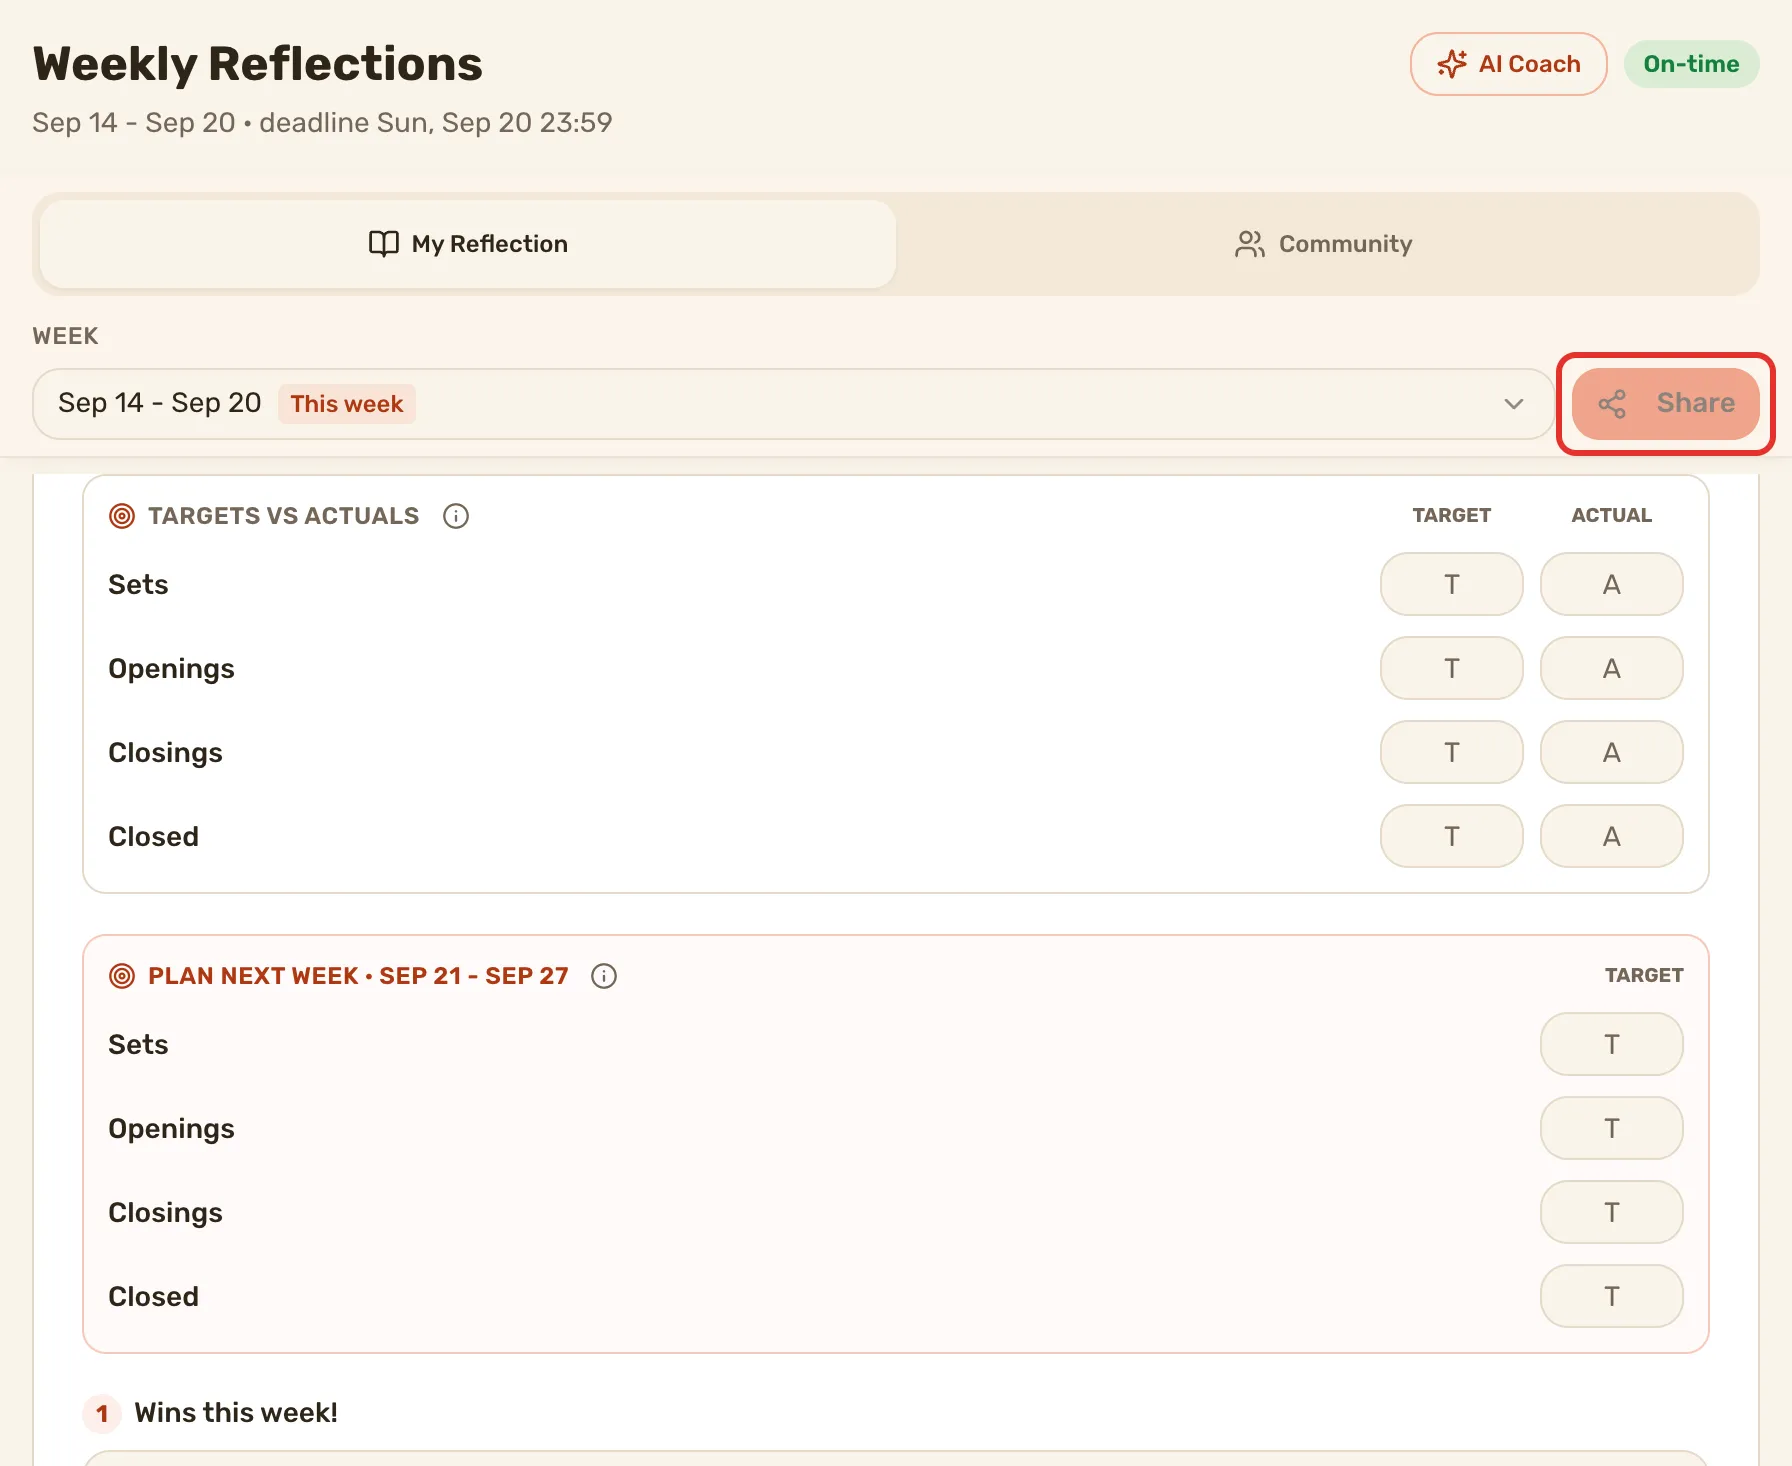1792x1466 pixels.
Task: Select next week's Closings target field
Action: coord(1612,1212)
